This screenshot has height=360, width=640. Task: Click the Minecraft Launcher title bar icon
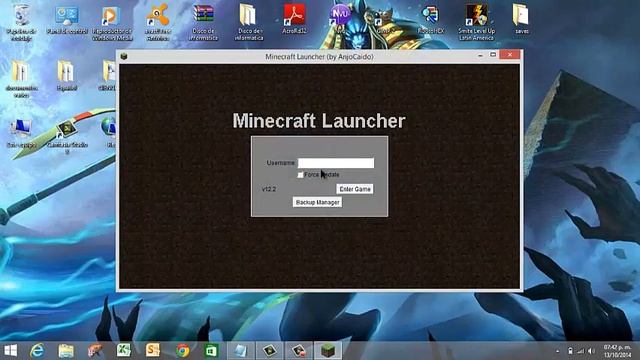[124, 56]
